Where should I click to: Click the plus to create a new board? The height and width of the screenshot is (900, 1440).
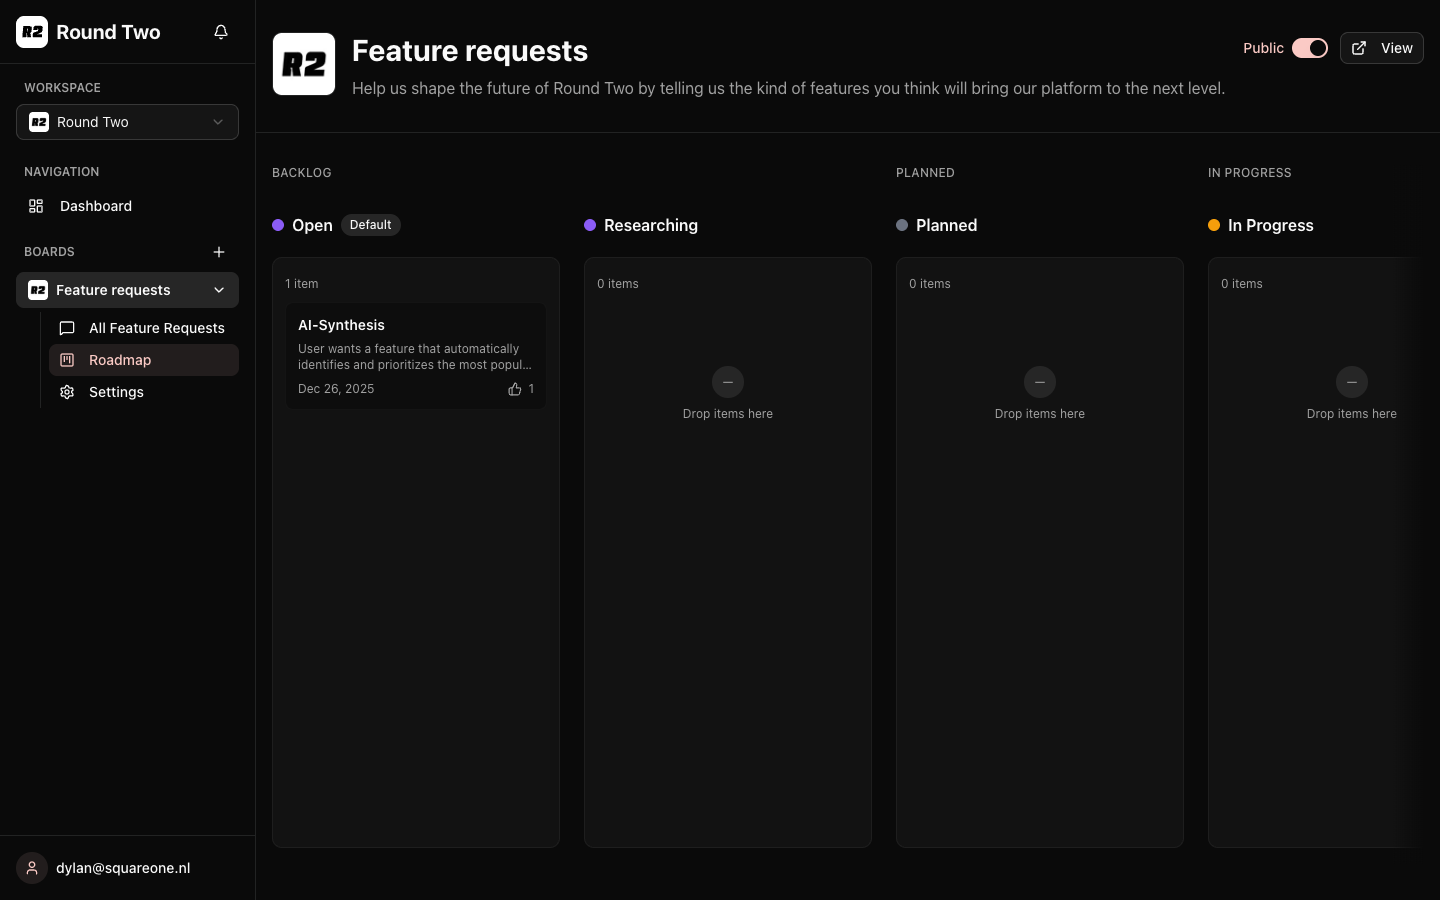pyautogui.click(x=219, y=252)
